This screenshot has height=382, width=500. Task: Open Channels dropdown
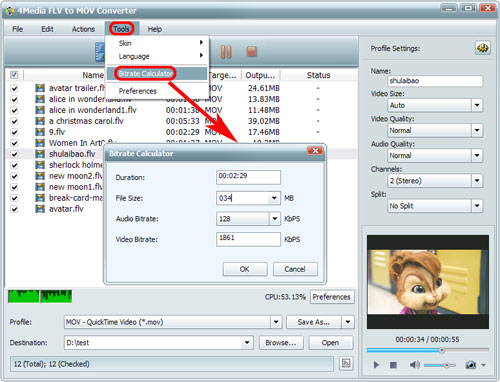[x=477, y=181]
